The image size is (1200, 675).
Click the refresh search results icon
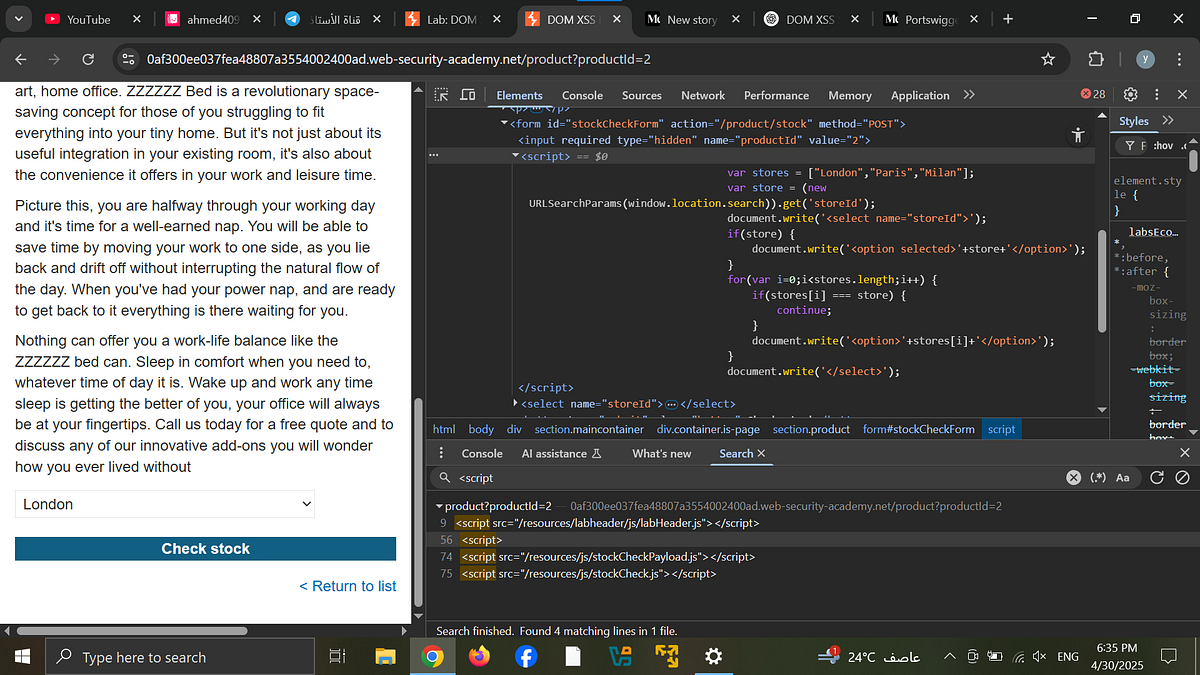coord(1158,477)
